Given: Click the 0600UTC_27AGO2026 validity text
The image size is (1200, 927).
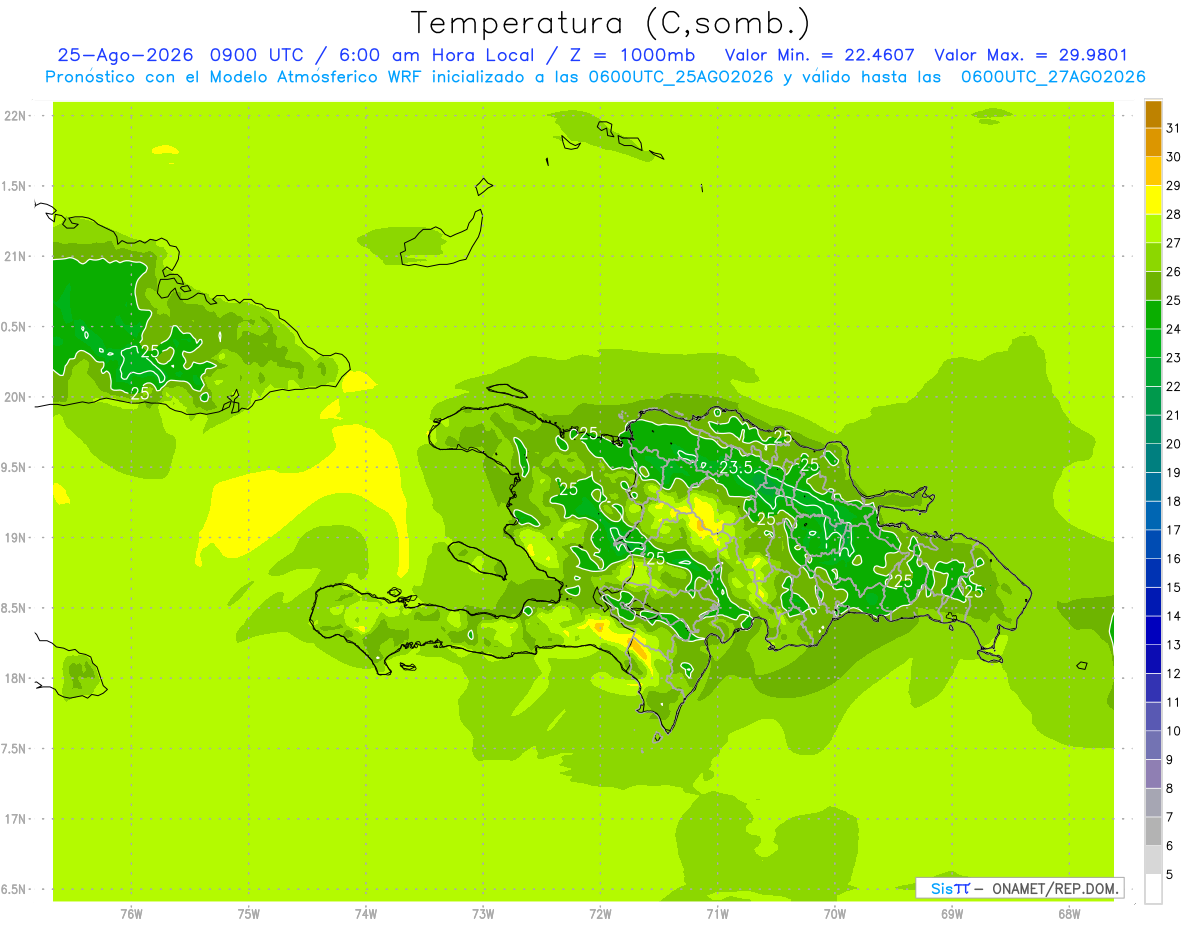Looking at the screenshot, I should (x=1053, y=77).
